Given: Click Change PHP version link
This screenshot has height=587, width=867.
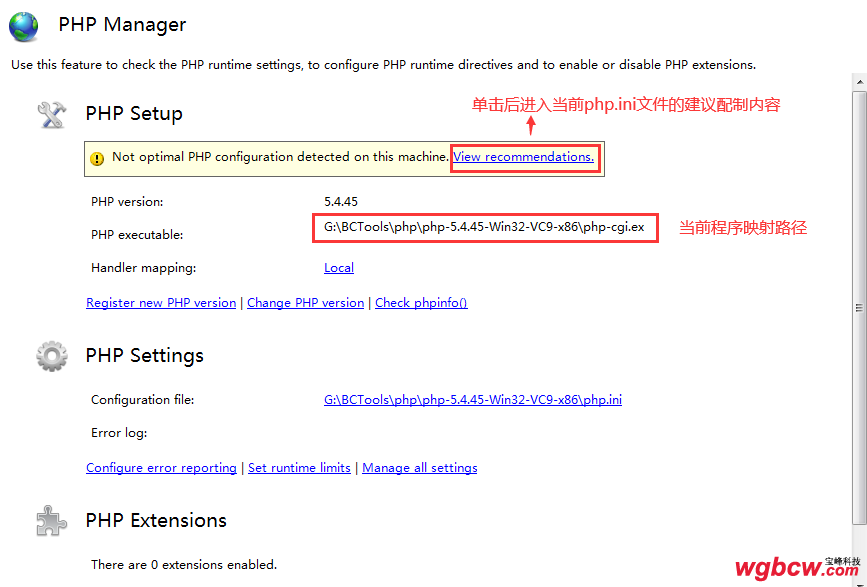Looking at the screenshot, I should [305, 303].
